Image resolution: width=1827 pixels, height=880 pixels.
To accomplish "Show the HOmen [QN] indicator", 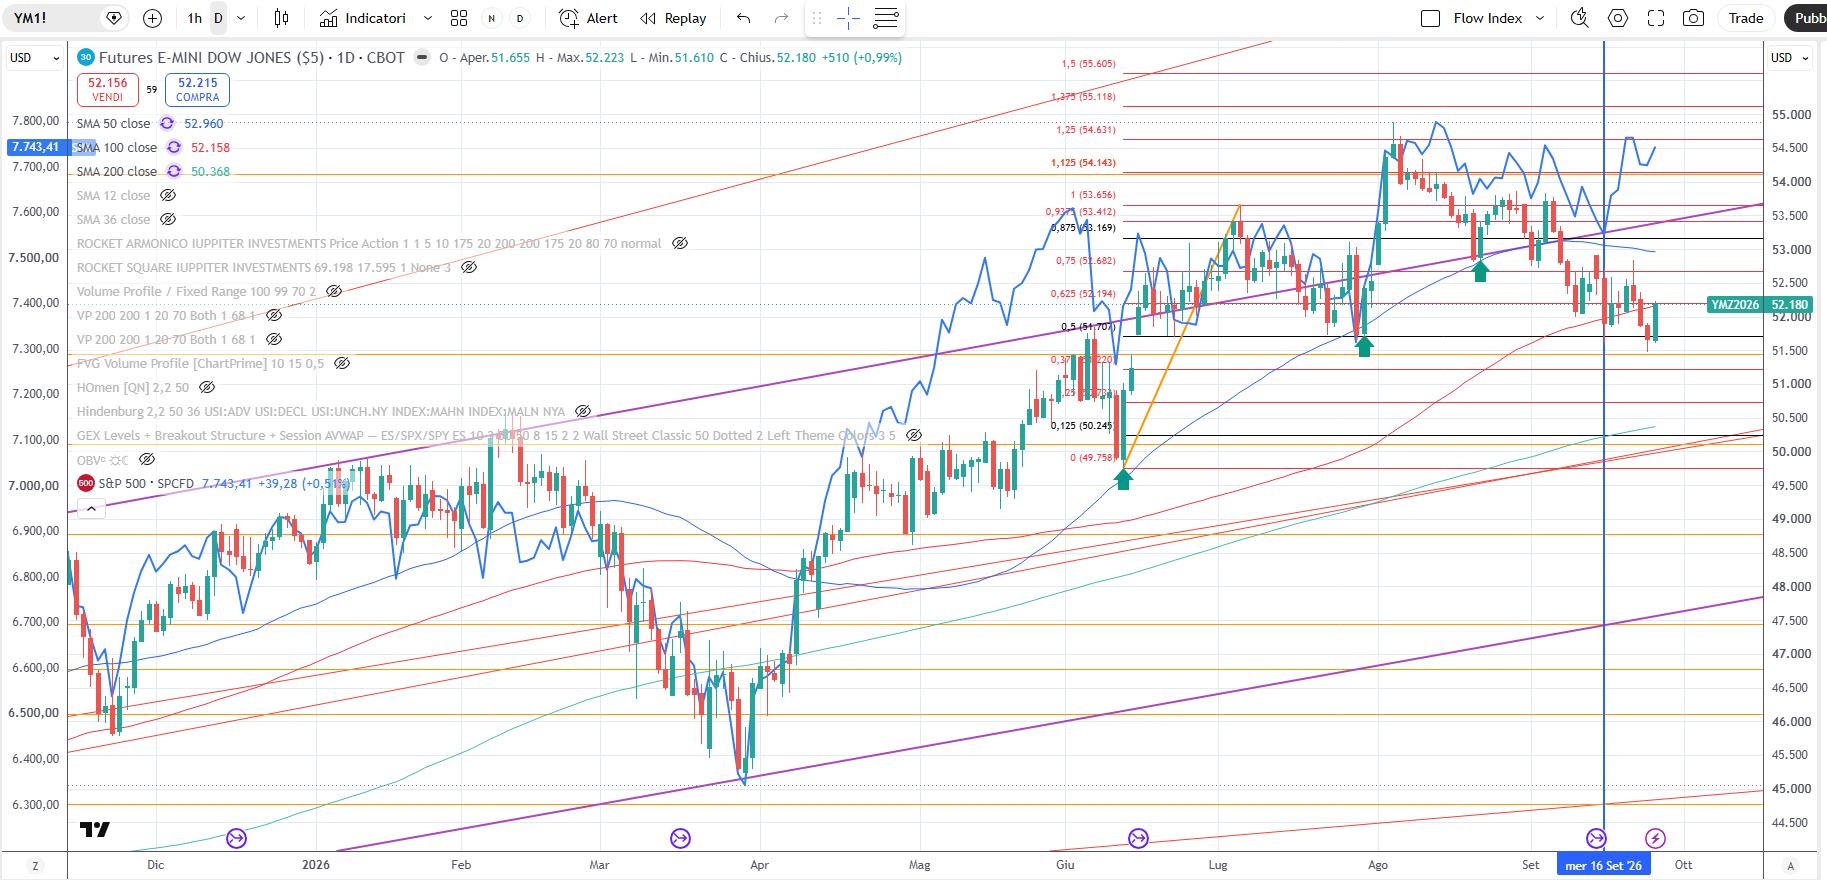I will coord(207,388).
